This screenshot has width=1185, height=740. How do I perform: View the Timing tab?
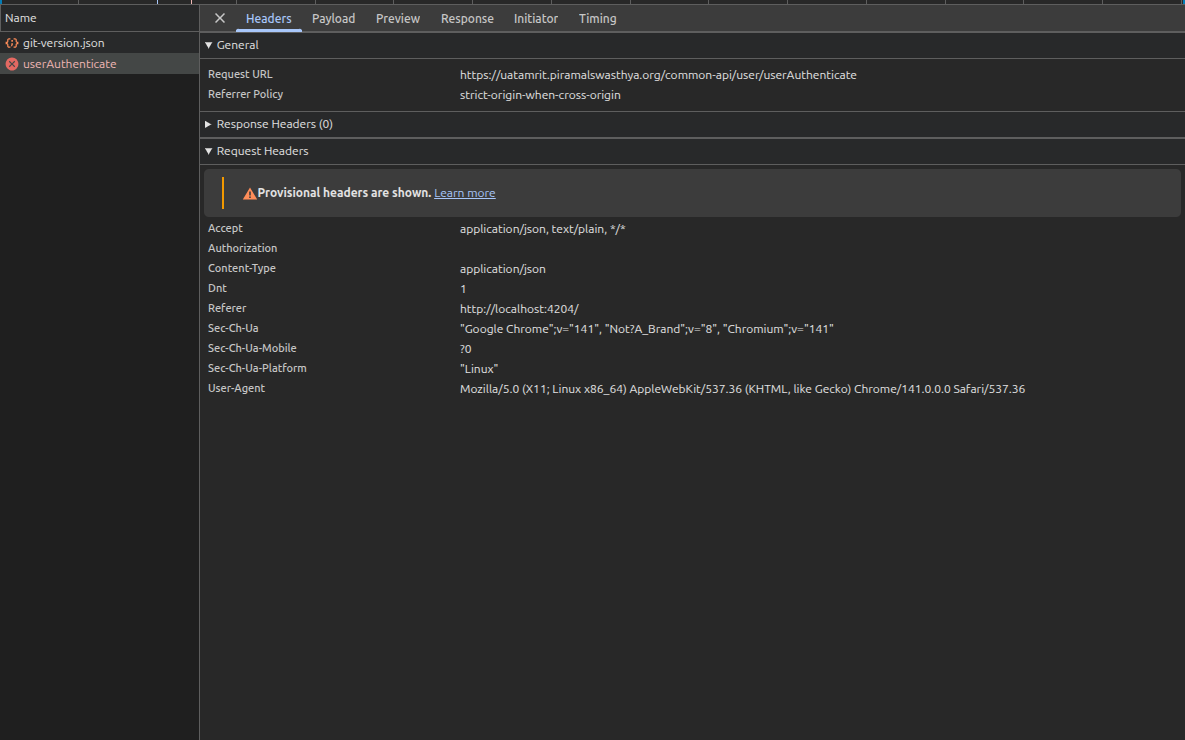(597, 18)
